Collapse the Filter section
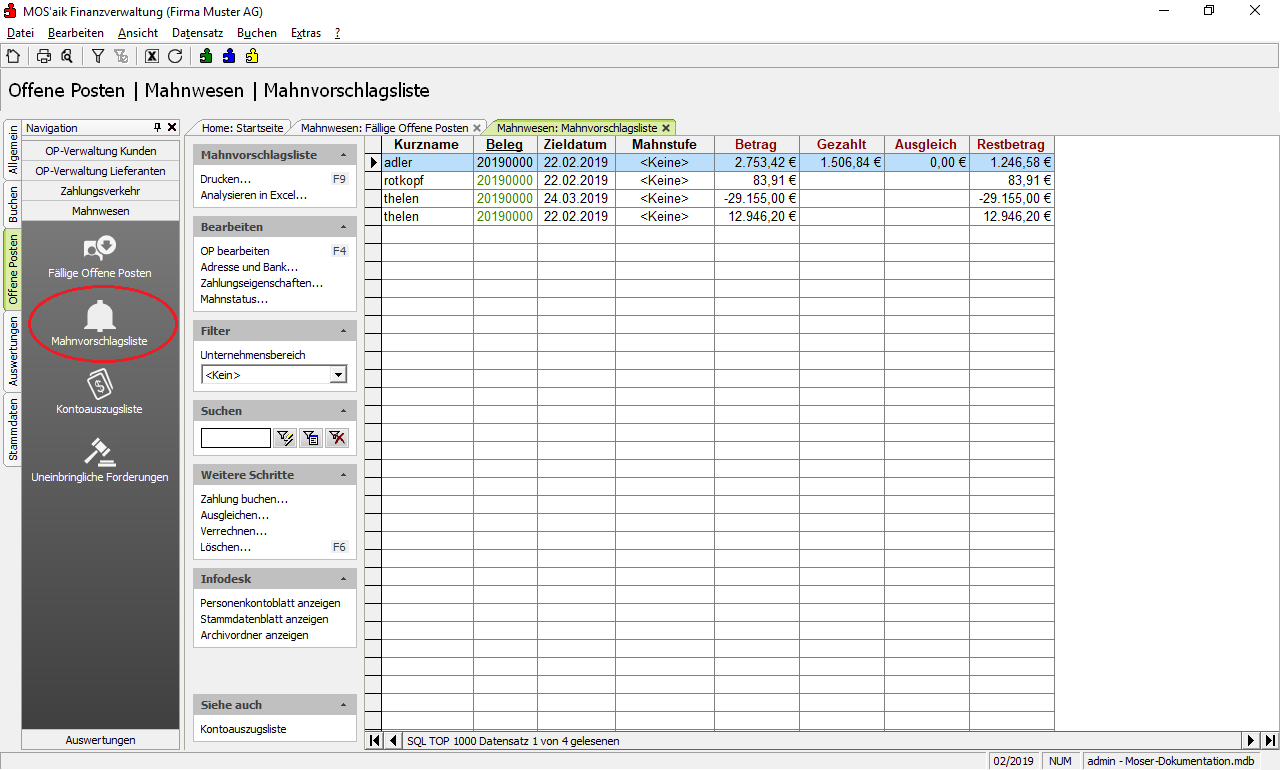Viewport: 1280px width, 770px height. [x=344, y=331]
